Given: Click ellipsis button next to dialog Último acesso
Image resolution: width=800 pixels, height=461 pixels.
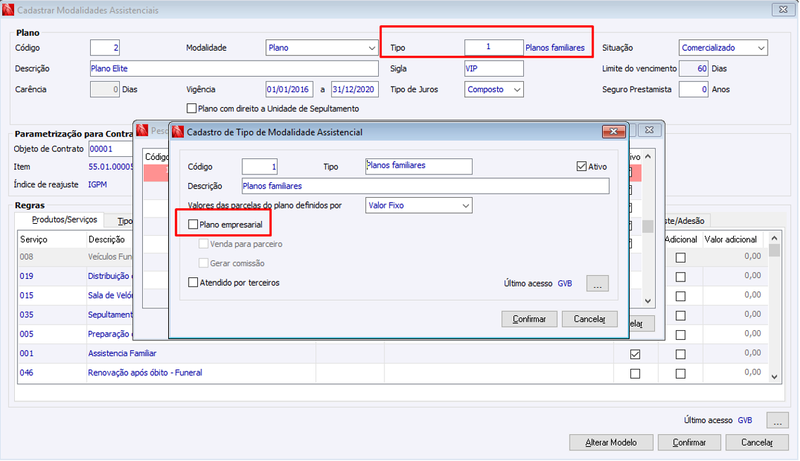Looking at the screenshot, I should click(597, 284).
